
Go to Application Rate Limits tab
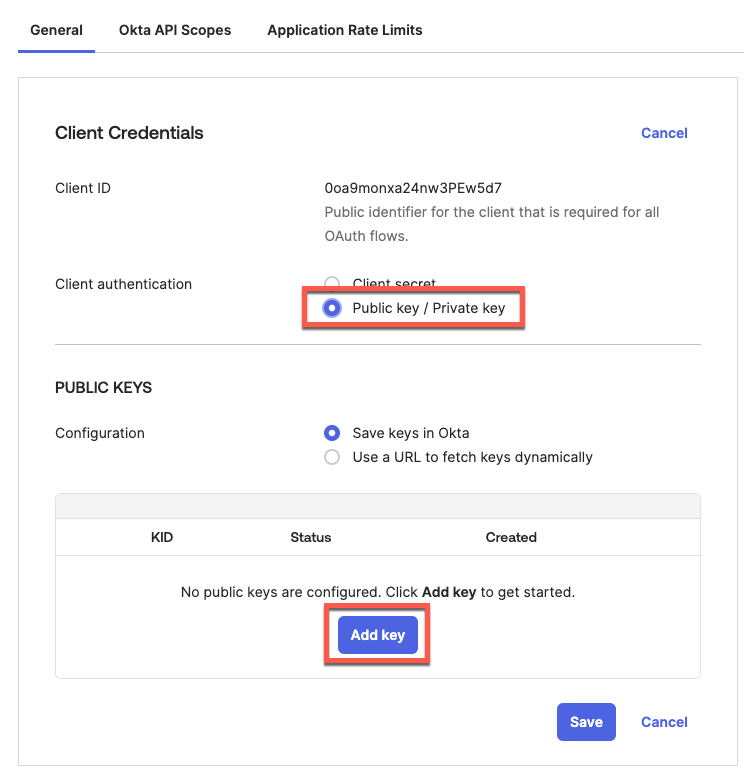(344, 30)
